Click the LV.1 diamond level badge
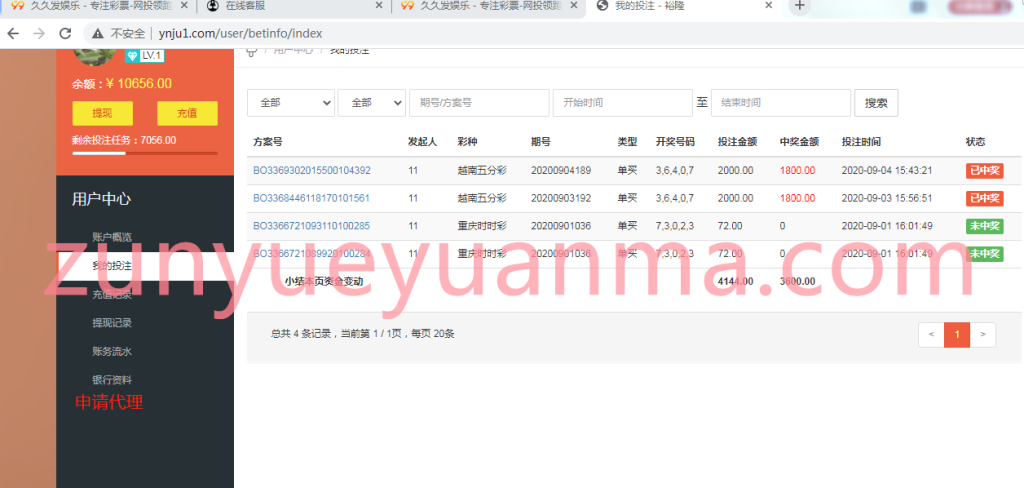Screen dimensions: 1024x488 point(145,56)
